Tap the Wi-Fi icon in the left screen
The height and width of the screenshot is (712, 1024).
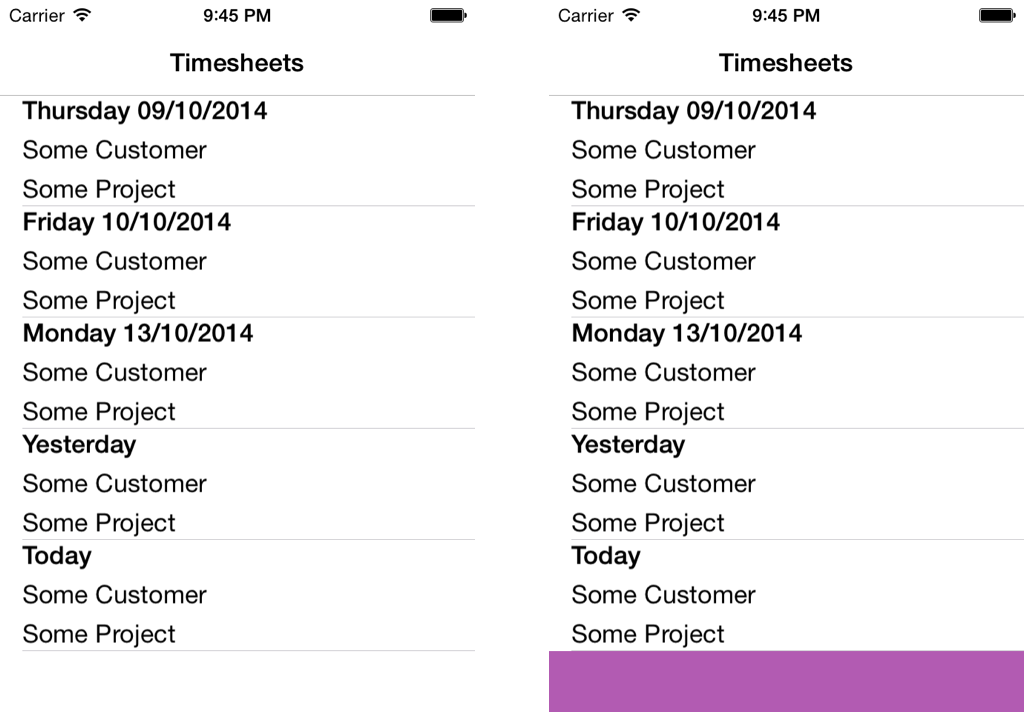click(82, 15)
